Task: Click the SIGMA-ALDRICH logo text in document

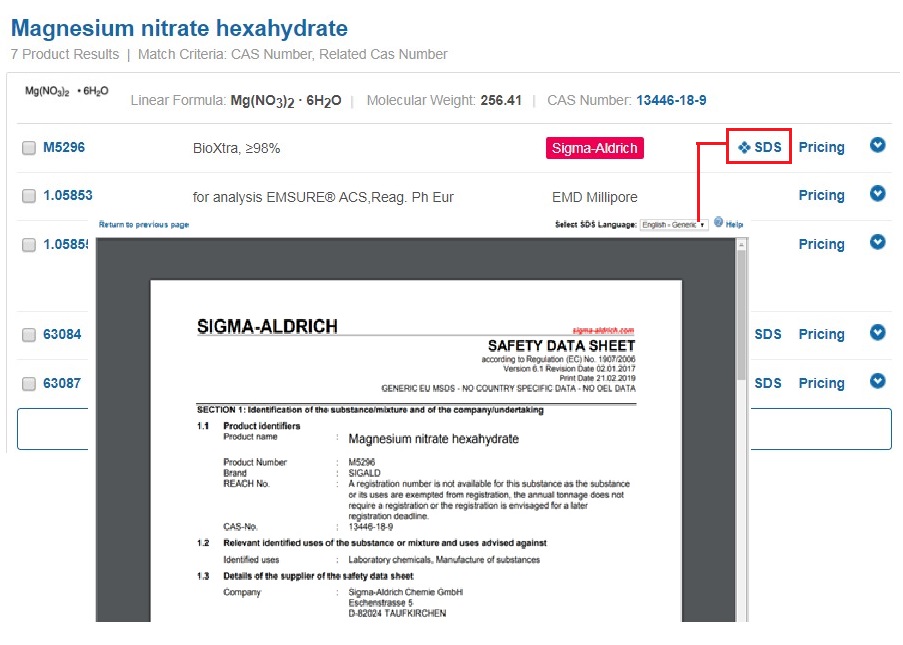Action: point(267,327)
